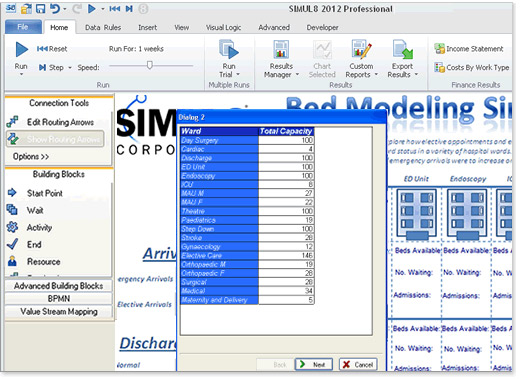Click Next in Dialog 2
This screenshot has width=520, height=379.
(x=314, y=365)
